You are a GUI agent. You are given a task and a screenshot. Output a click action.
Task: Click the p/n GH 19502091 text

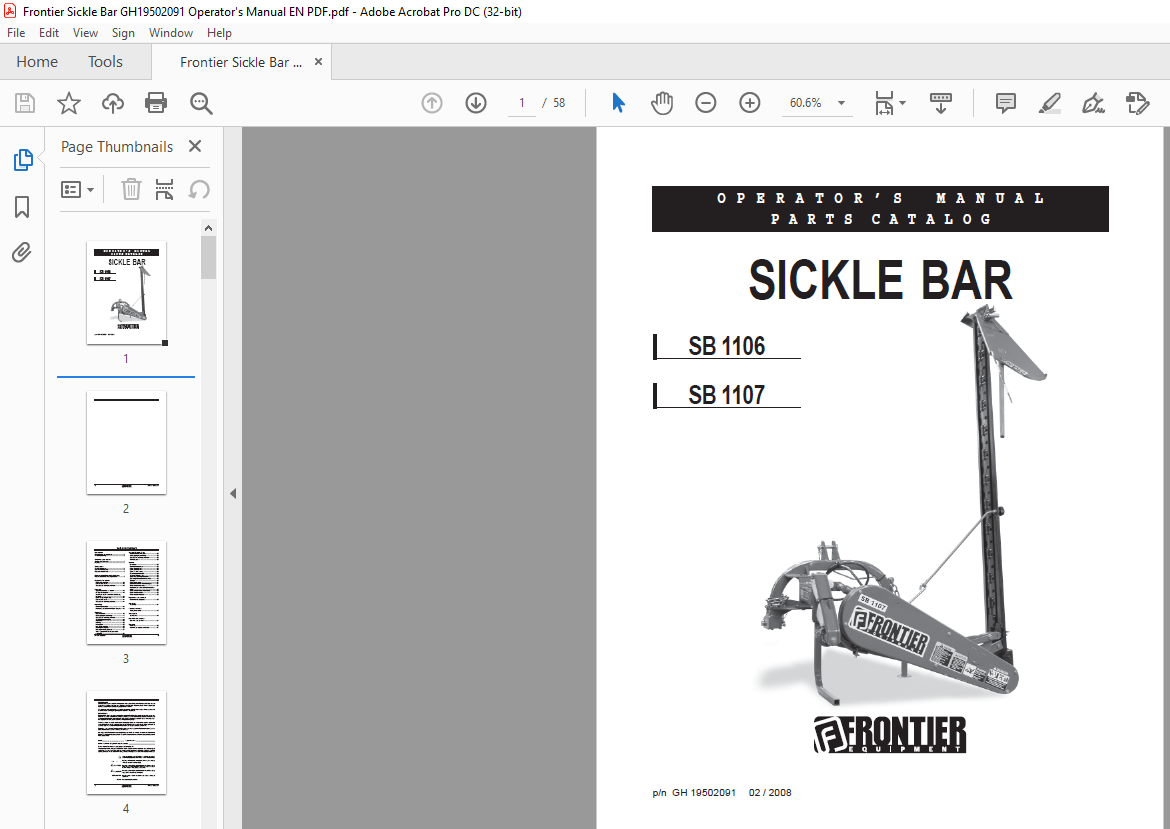[x=694, y=792]
